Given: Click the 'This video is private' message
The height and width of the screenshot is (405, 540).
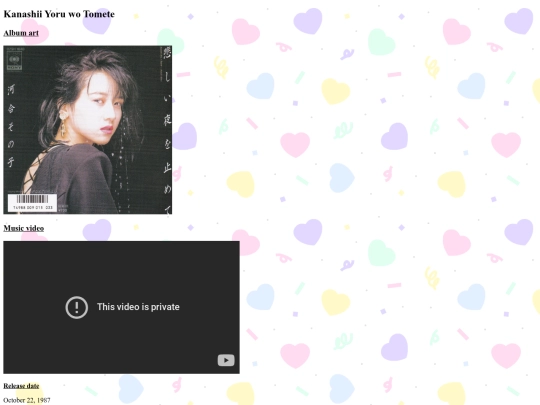Looking at the screenshot, I should coord(138,307).
